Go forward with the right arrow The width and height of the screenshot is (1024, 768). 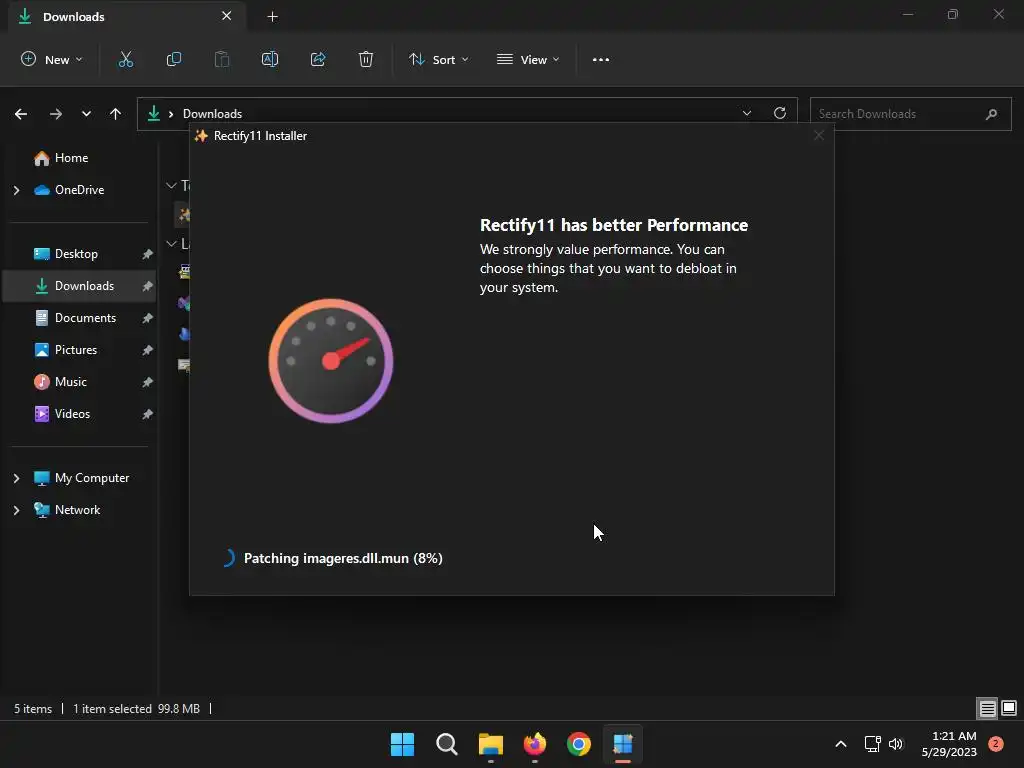(x=56, y=114)
